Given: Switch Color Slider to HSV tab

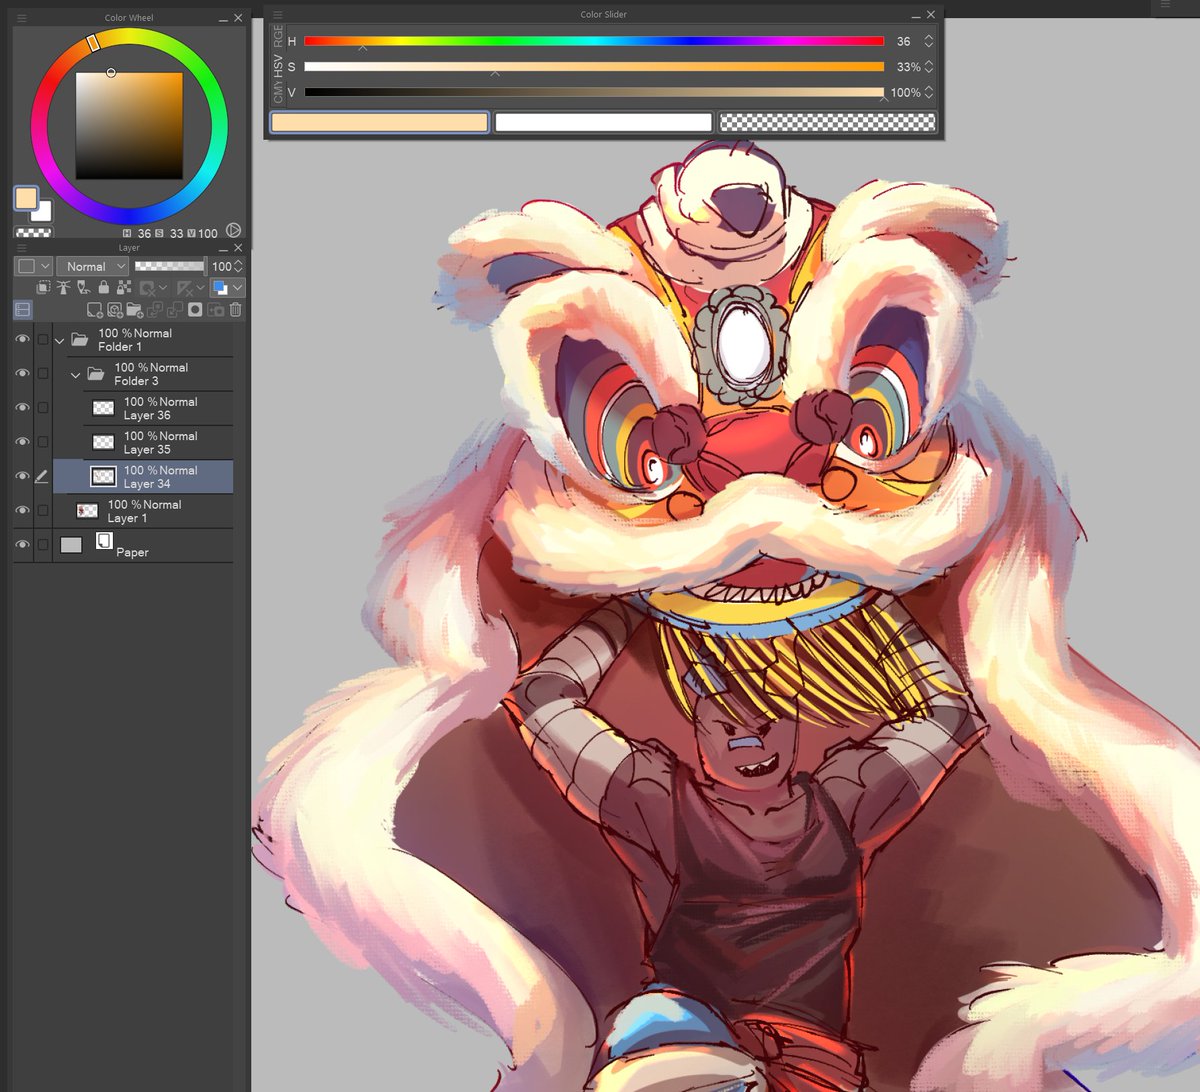Looking at the screenshot, I should [279, 66].
